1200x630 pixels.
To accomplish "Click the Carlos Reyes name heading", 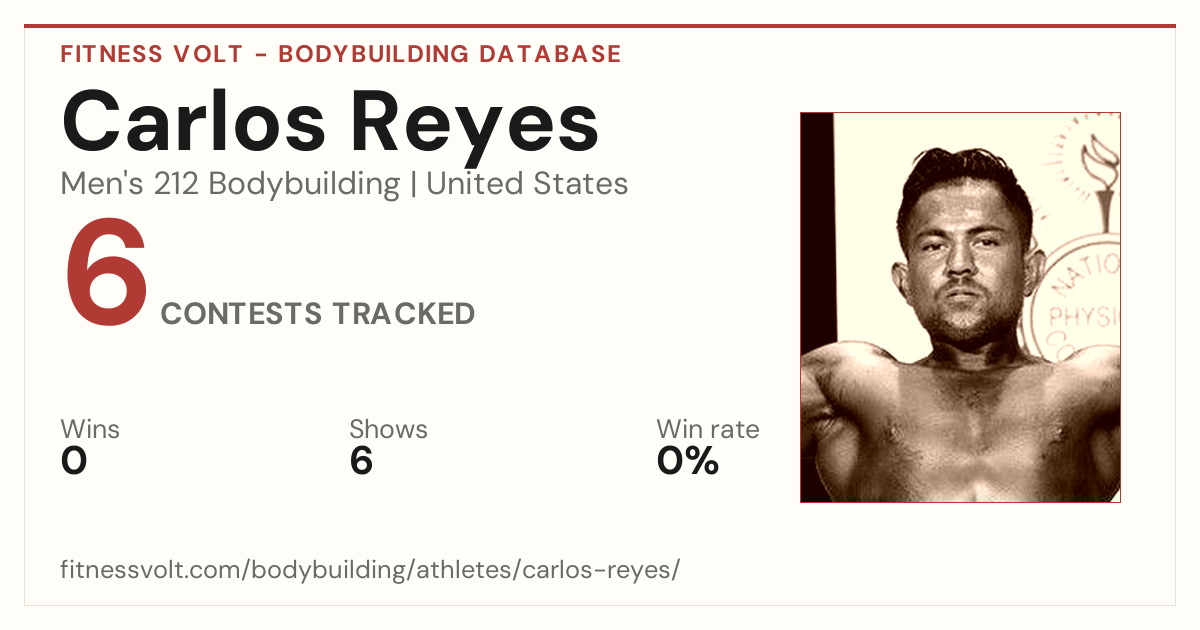I will [x=330, y=121].
